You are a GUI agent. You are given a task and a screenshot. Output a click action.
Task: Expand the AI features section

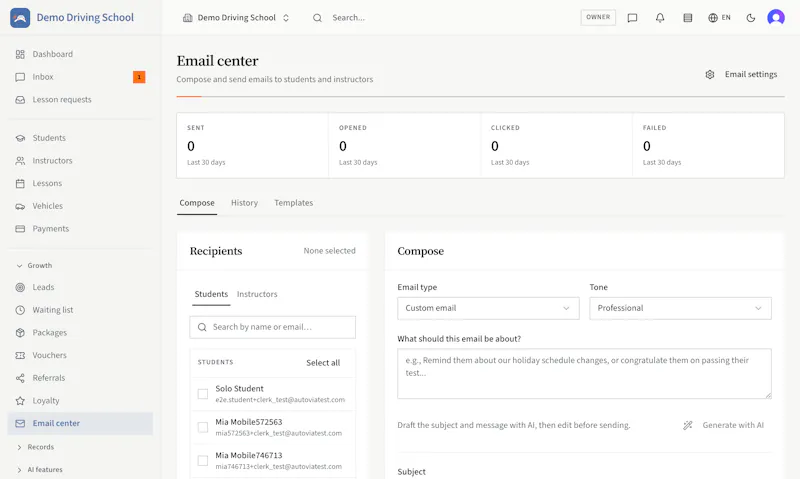(x=39, y=469)
